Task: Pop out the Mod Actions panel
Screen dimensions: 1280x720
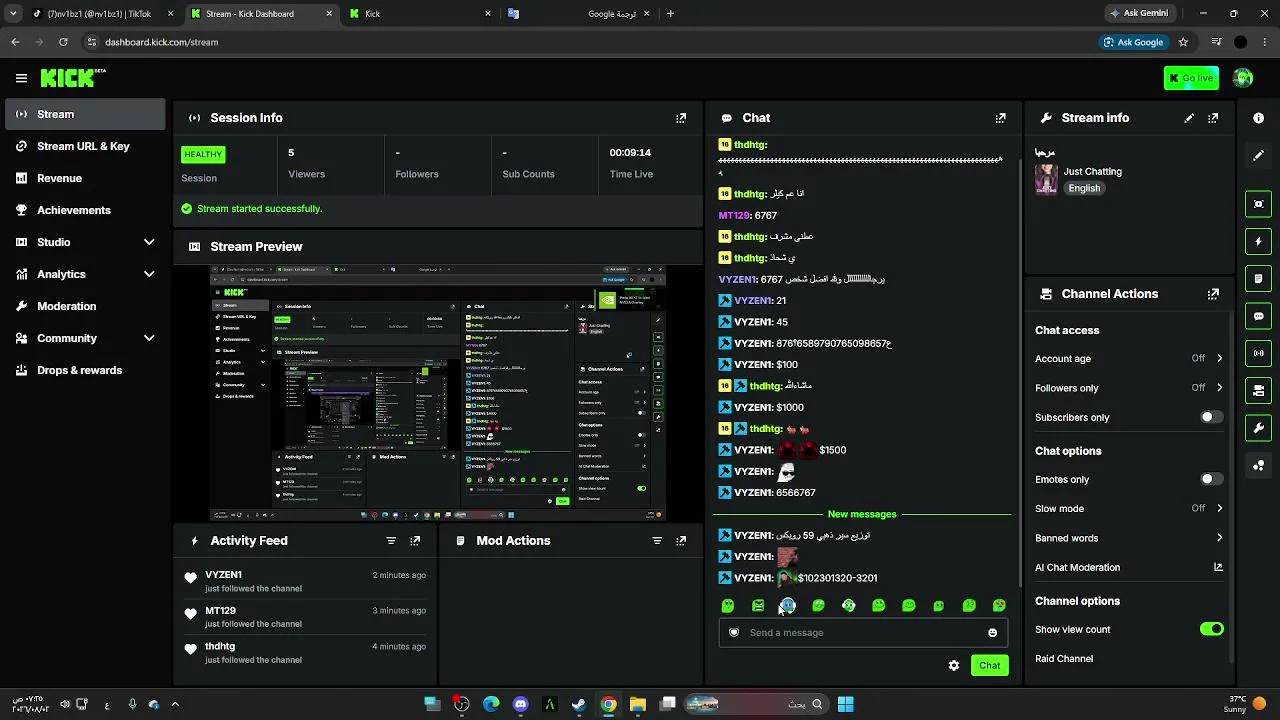Action: pos(681,541)
